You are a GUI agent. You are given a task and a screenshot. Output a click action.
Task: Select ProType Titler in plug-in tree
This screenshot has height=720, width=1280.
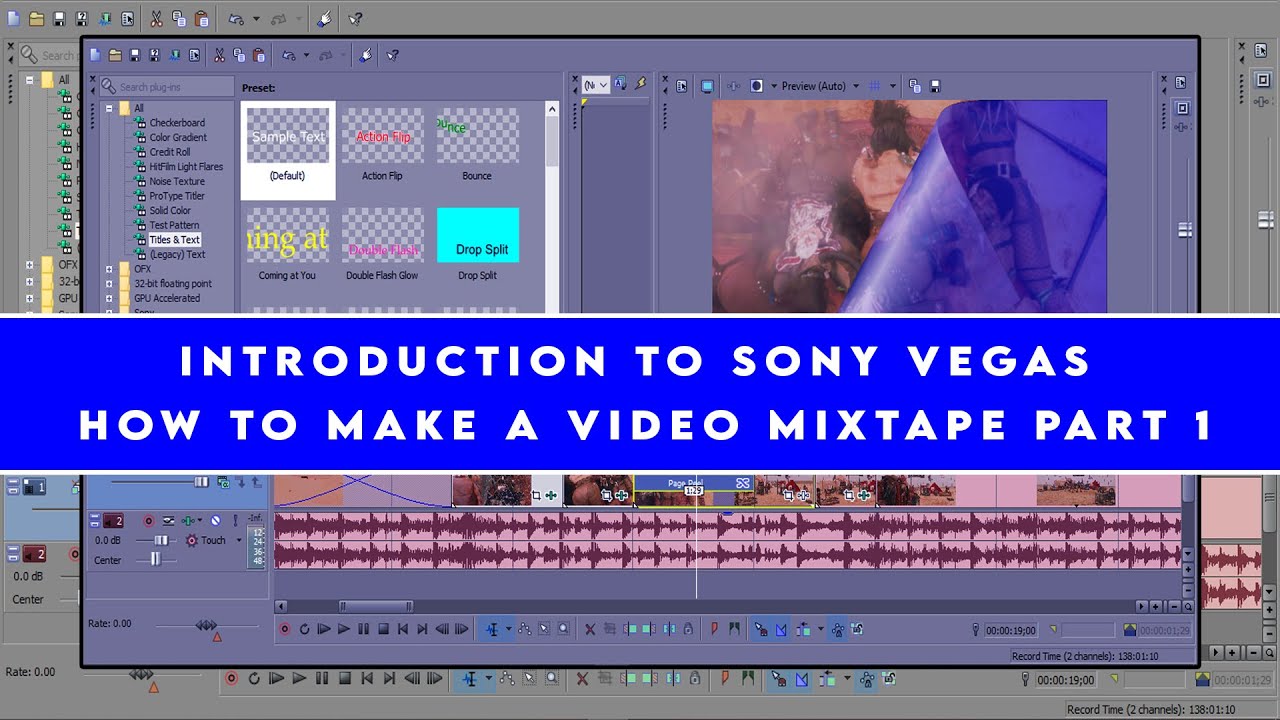pyautogui.click(x=177, y=196)
